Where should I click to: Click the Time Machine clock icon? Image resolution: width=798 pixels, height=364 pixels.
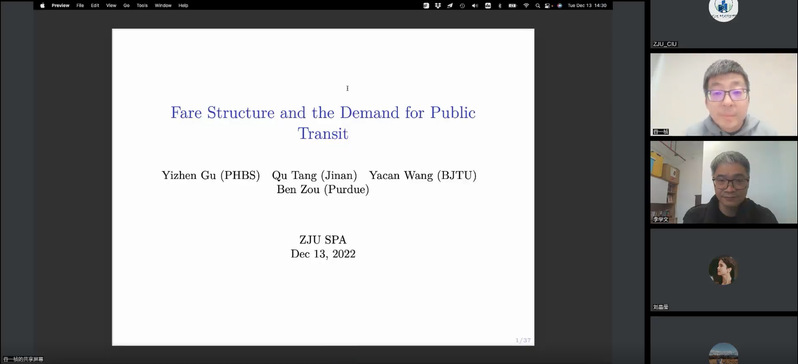click(x=462, y=5)
